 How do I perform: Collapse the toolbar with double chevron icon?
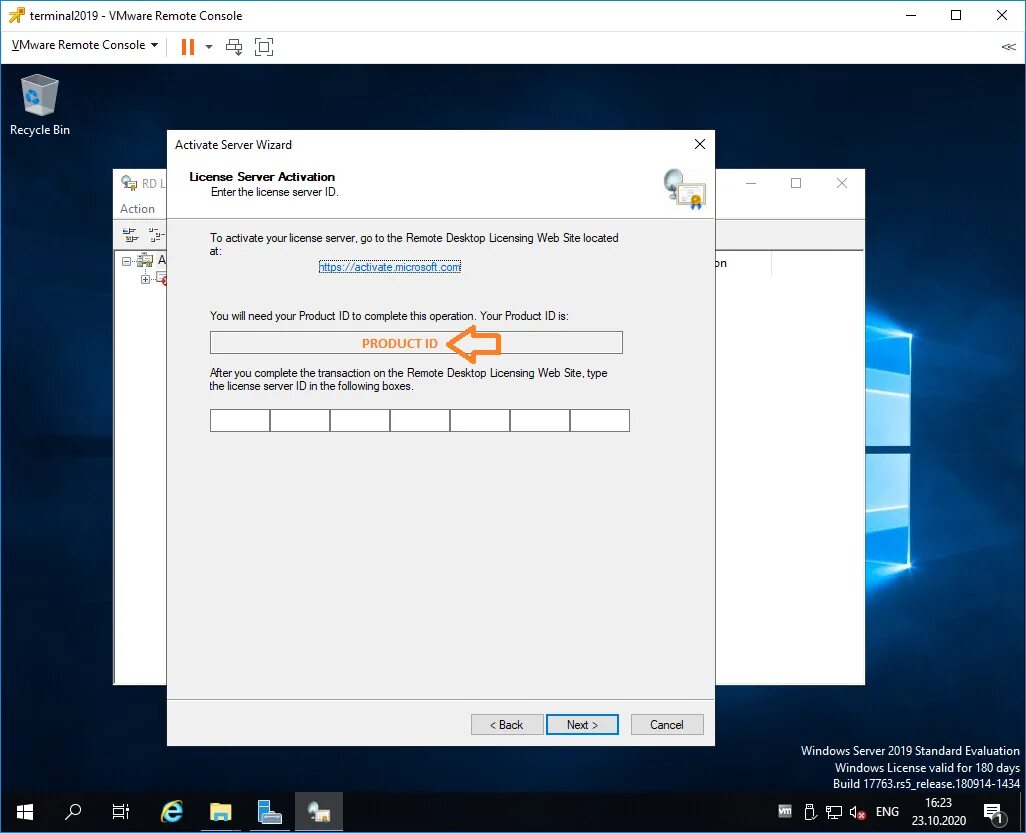coord(1008,46)
